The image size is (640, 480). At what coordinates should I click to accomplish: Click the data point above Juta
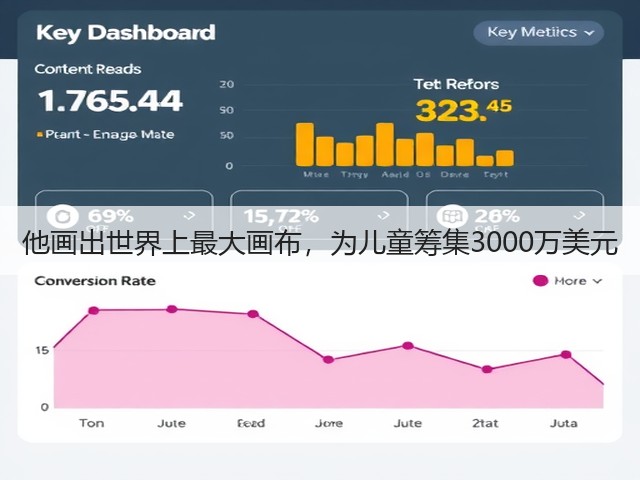coord(566,355)
